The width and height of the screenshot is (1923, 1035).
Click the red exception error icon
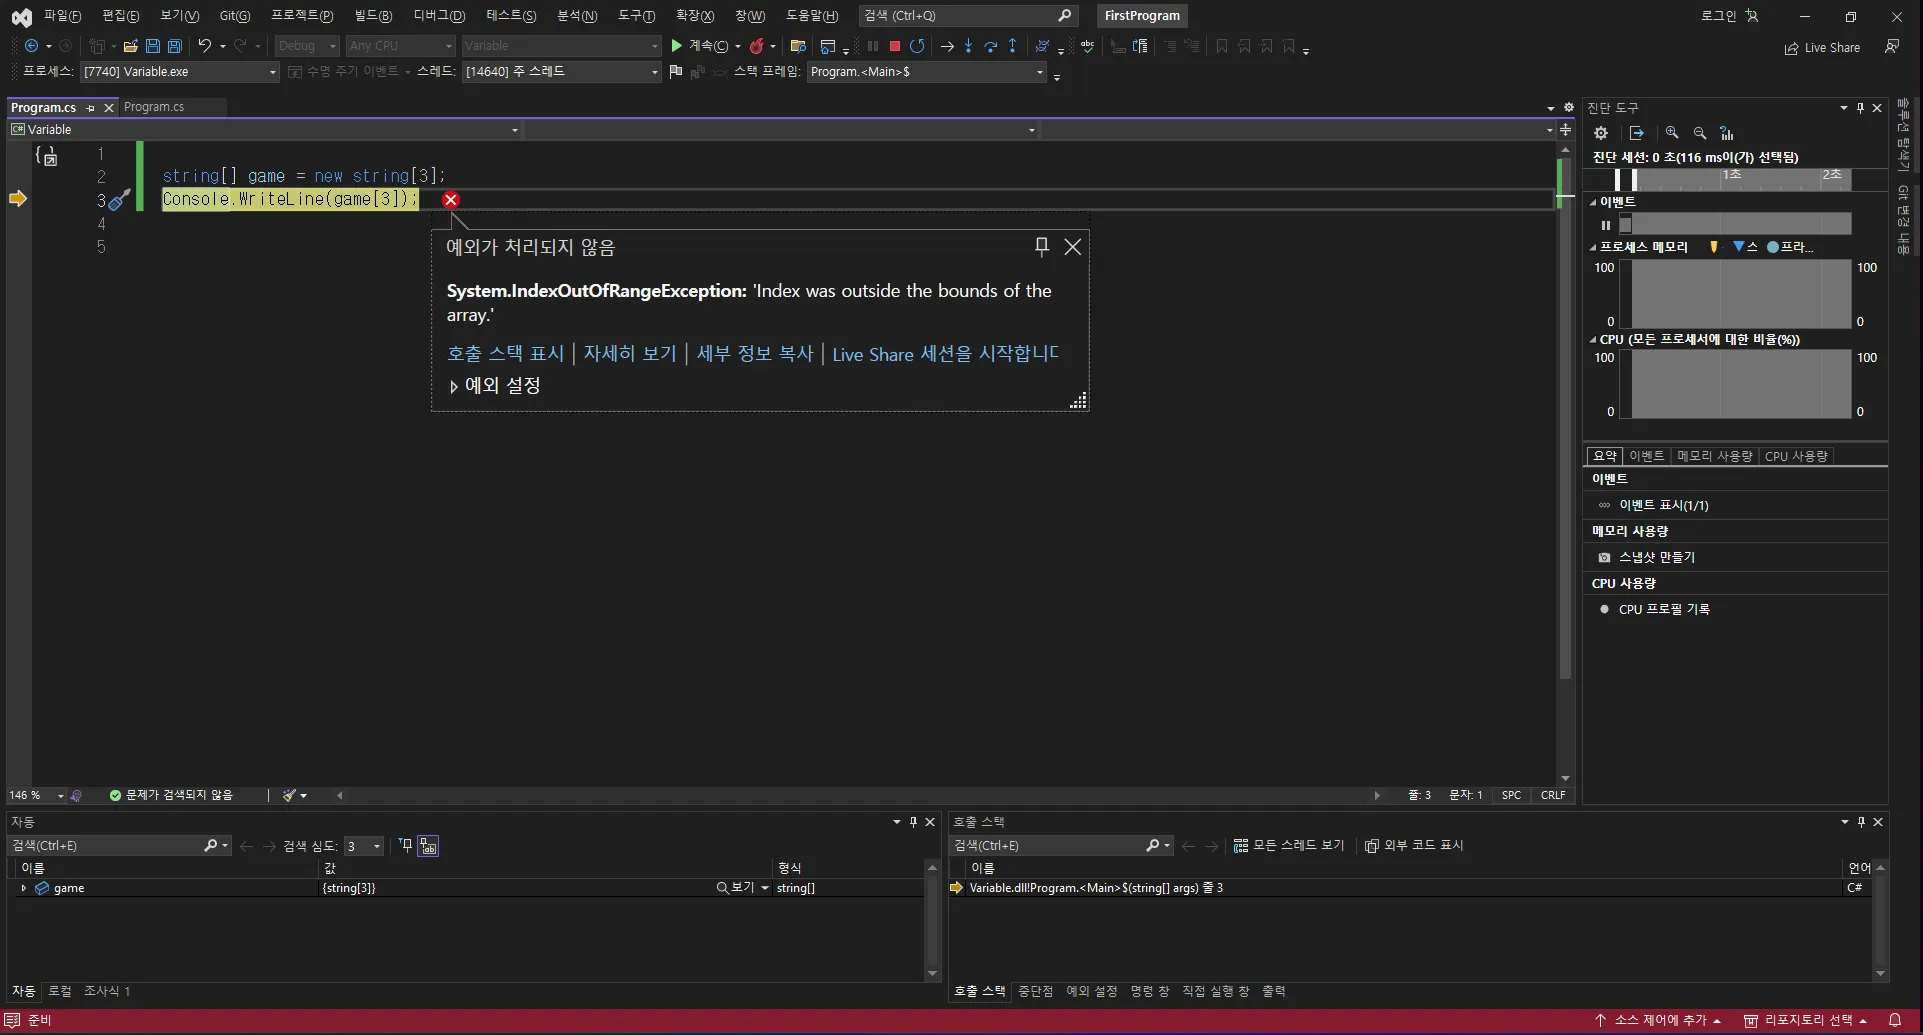pos(451,200)
